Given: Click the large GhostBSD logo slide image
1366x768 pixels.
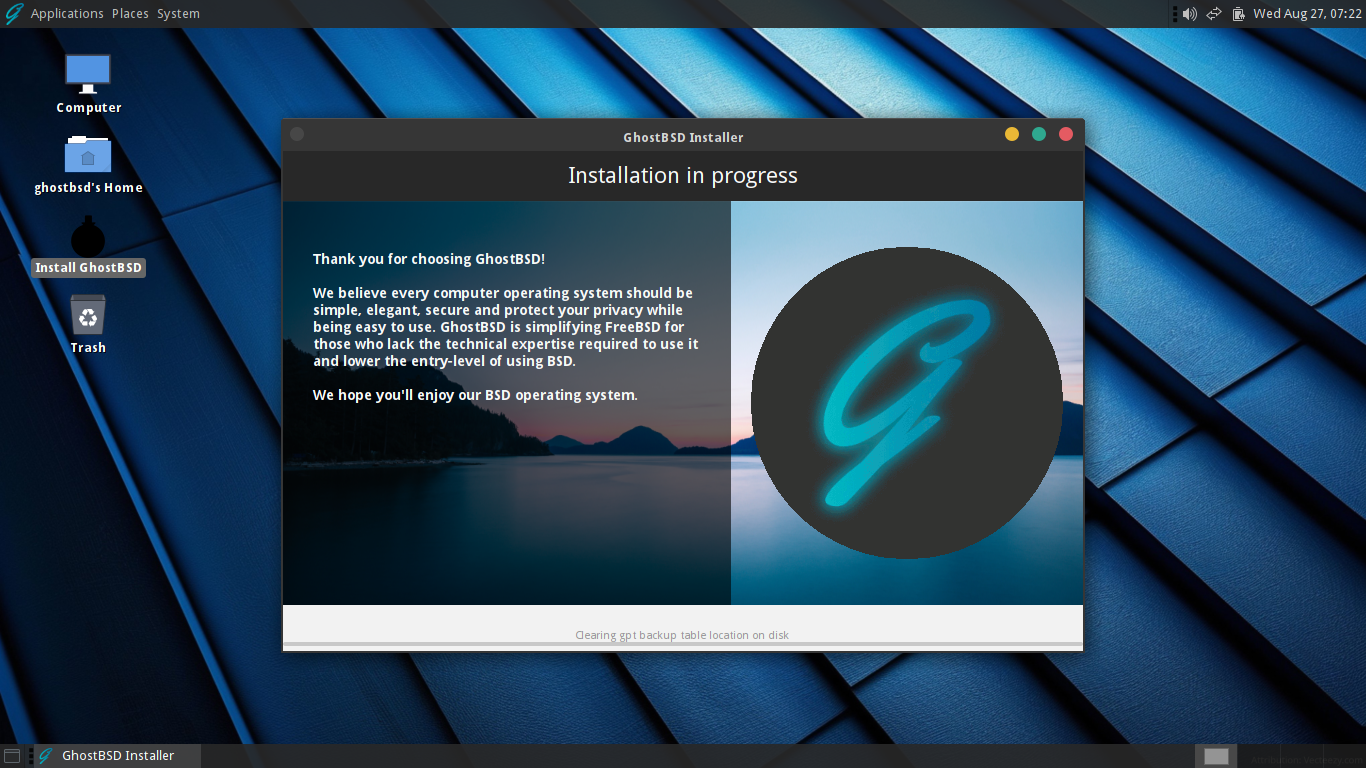Looking at the screenshot, I should point(907,403).
